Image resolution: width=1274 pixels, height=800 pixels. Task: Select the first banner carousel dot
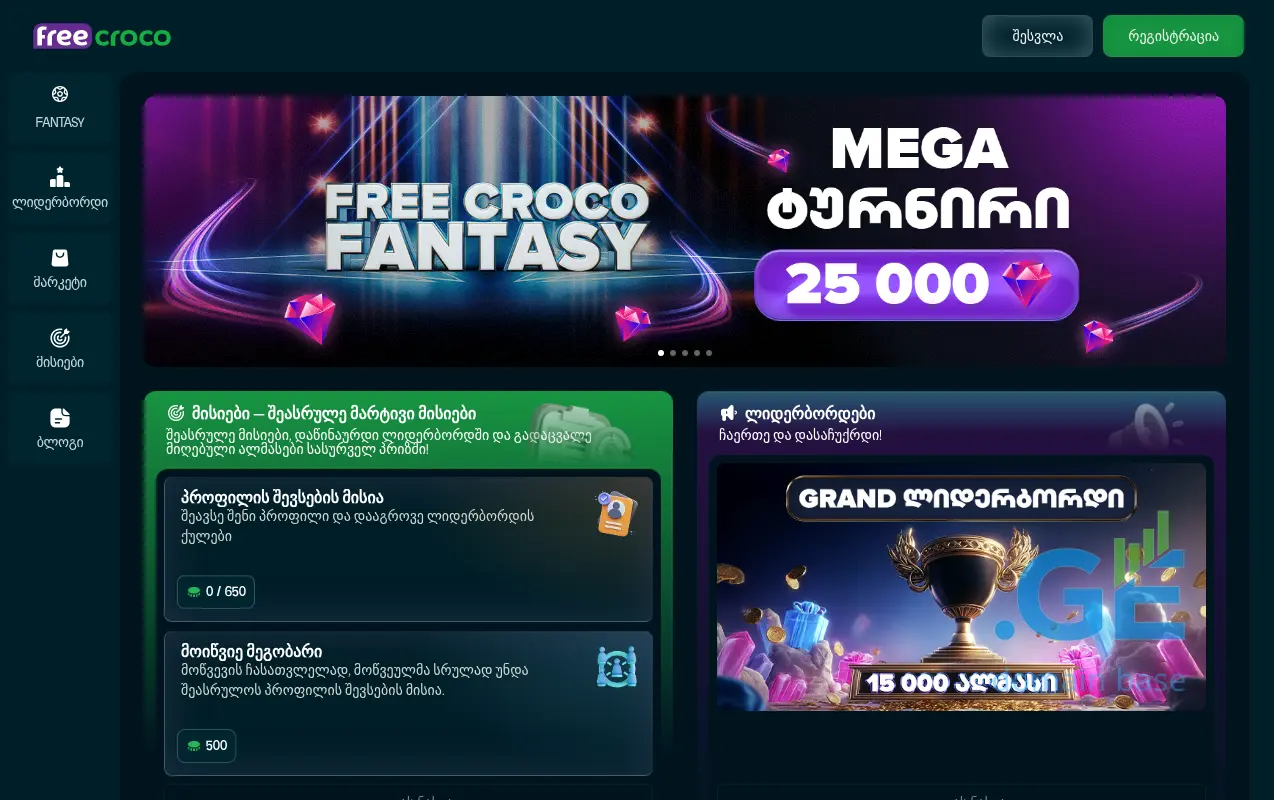click(x=661, y=353)
